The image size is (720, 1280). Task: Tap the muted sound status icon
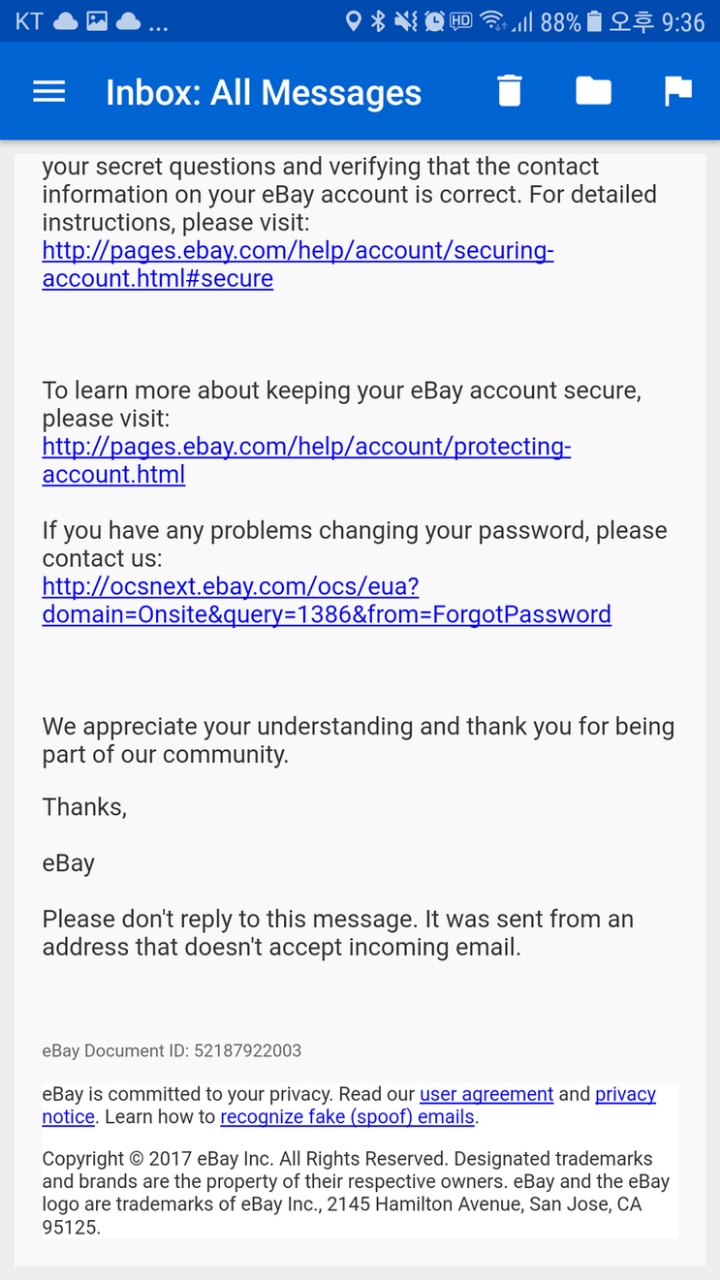(405, 21)
